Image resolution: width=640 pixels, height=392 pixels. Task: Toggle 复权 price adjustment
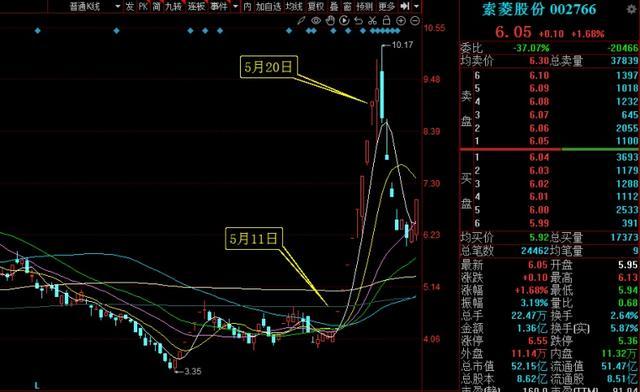(316, 7)
